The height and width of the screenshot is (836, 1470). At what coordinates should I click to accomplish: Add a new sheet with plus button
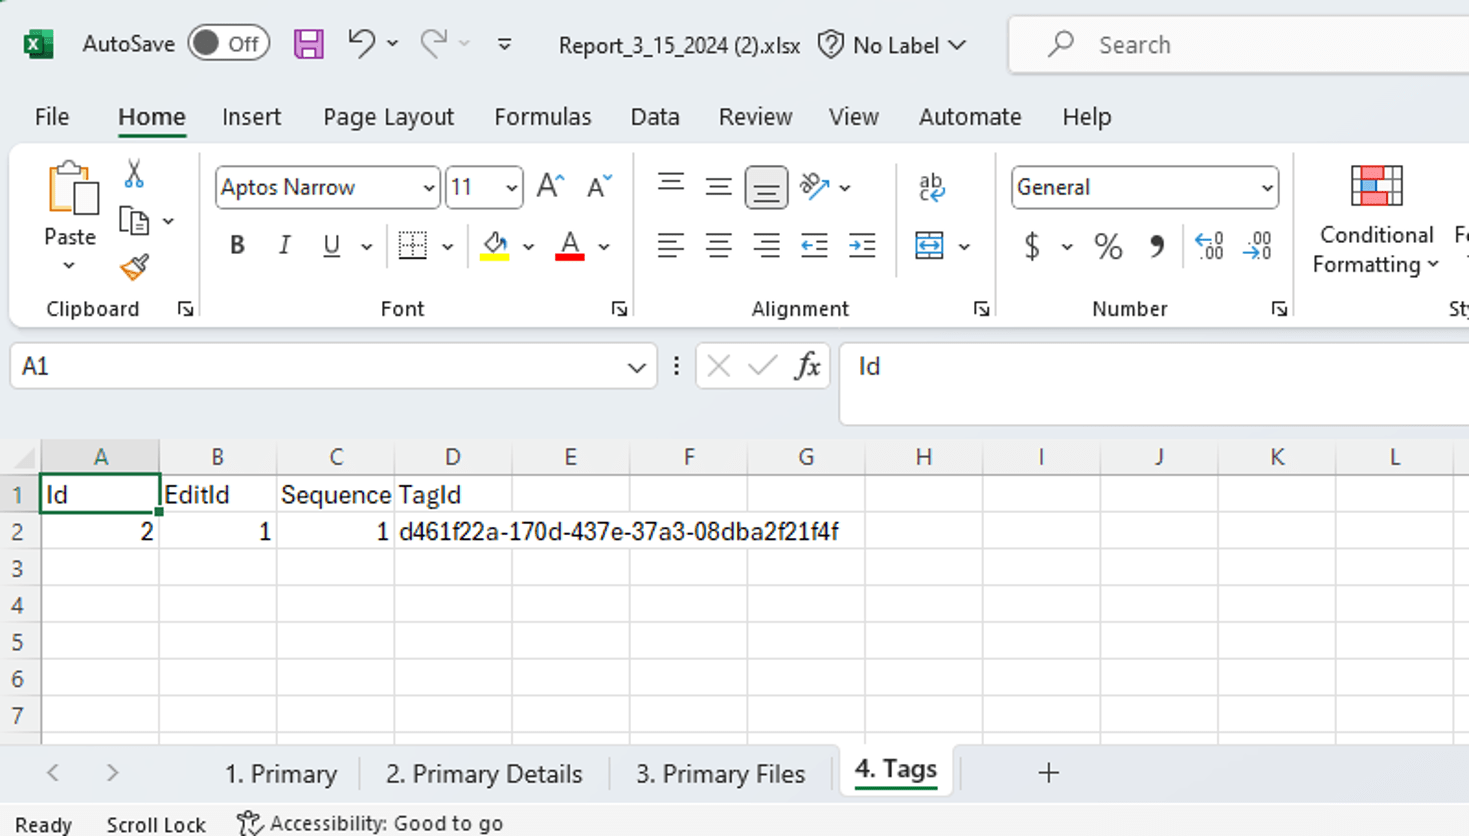pyautogui.click(x=1048, y=773)
